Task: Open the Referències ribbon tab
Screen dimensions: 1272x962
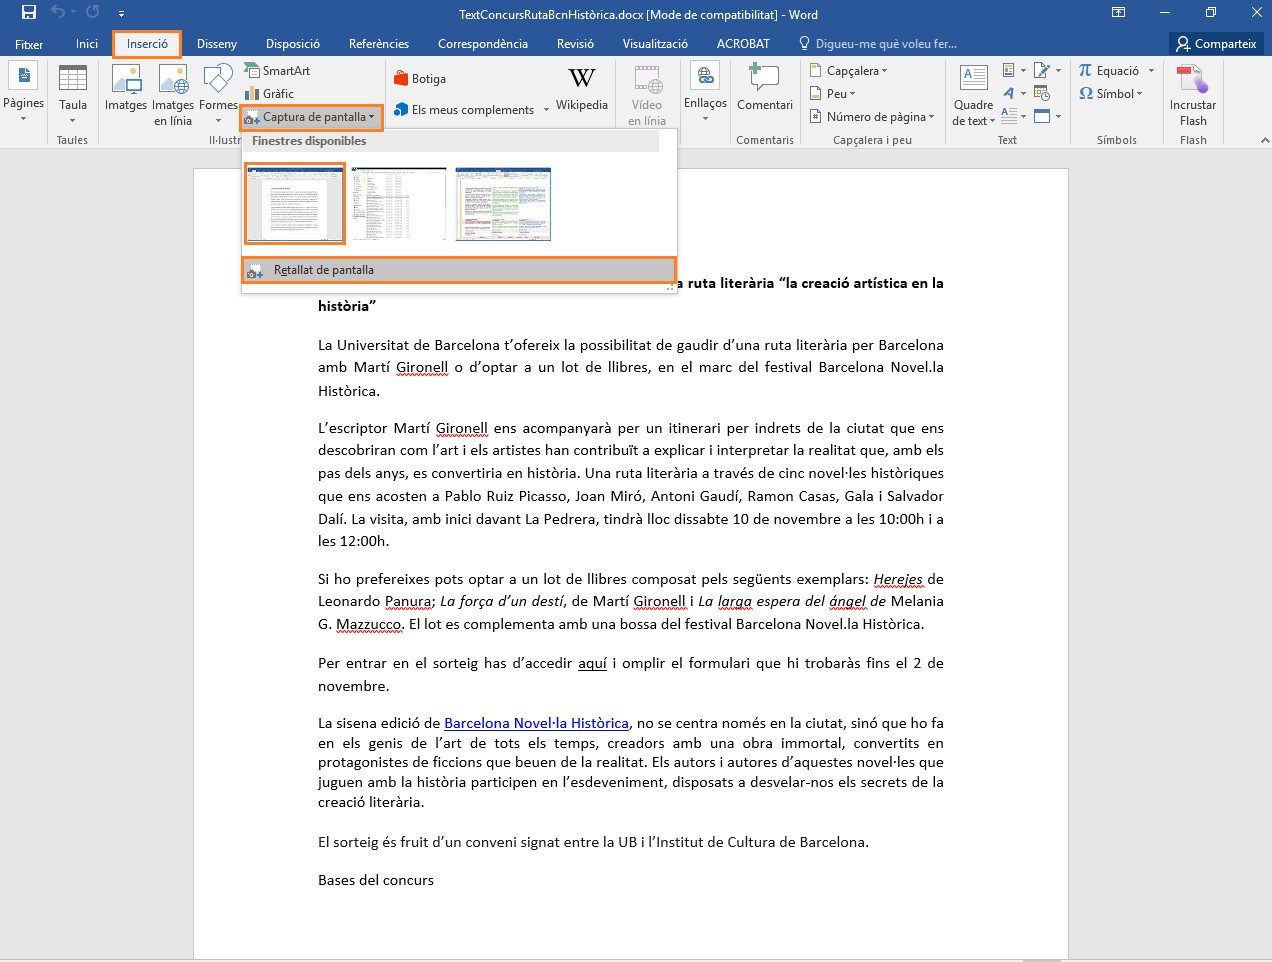Action: coord(378,44)
